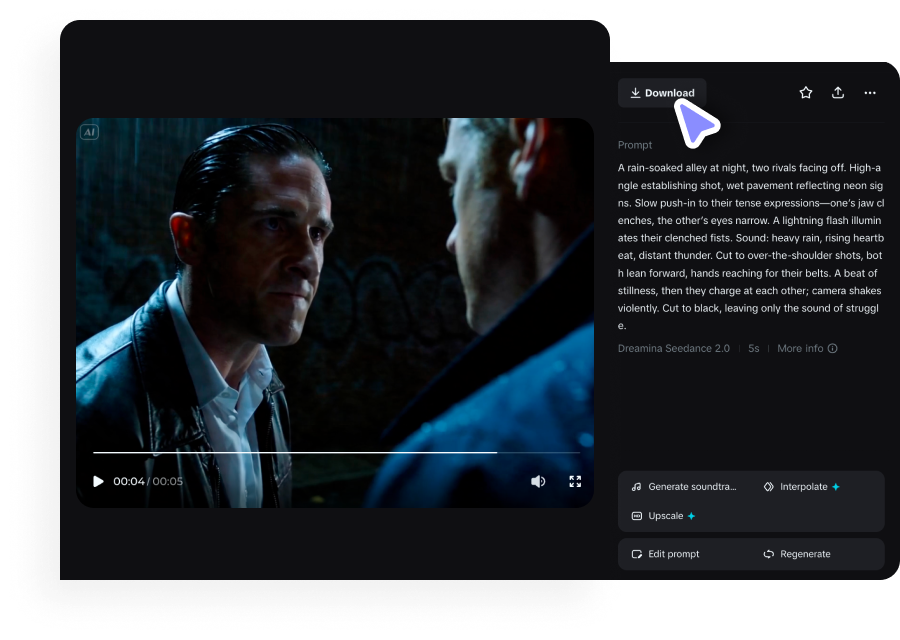Viewport: 900px width, 640px height.
Task: Open the share/export options
Action: pyautogui.click(x=838, y=92)
